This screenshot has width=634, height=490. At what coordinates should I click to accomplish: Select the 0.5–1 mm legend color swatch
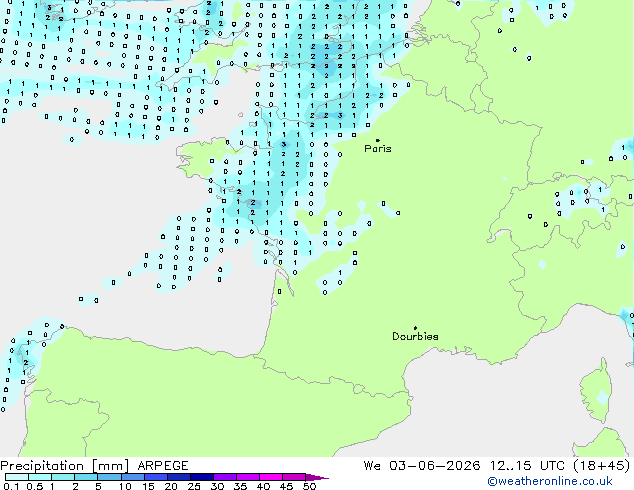(x=40, y=477)
